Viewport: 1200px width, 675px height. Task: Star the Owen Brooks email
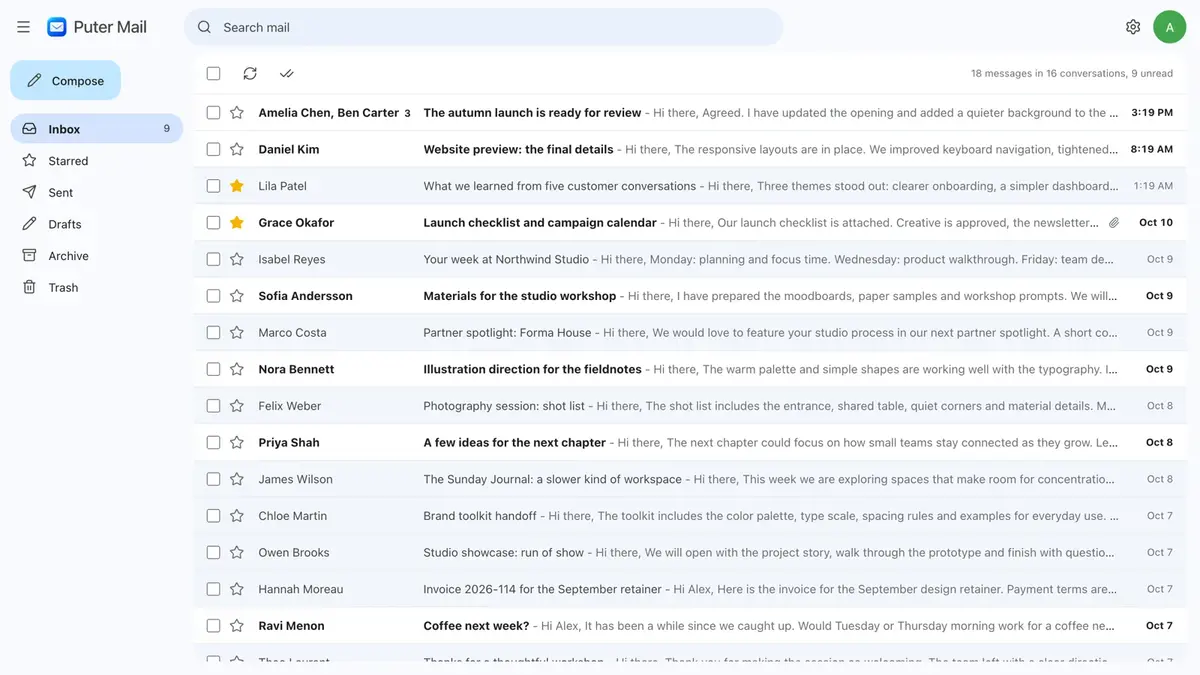pyautogui.click(x=237, y=553)
